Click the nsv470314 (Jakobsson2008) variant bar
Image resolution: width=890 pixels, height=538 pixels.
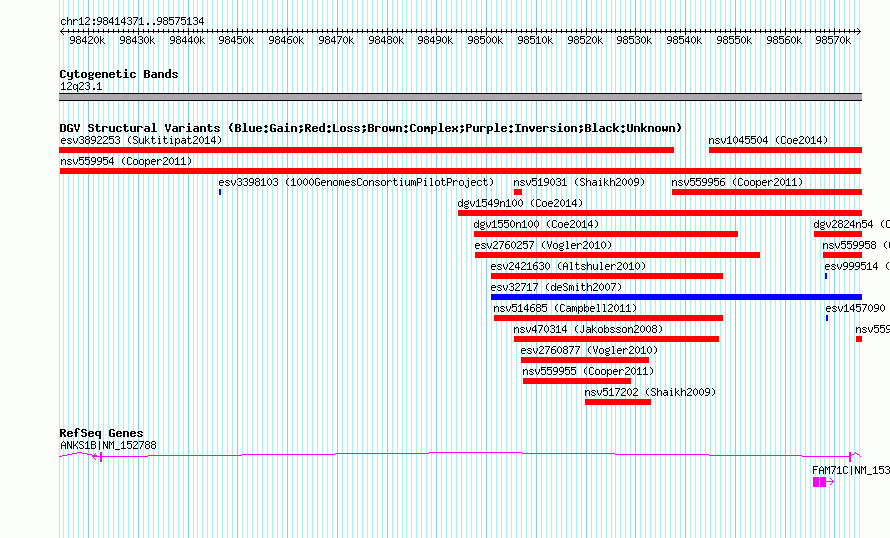point(616,339)
